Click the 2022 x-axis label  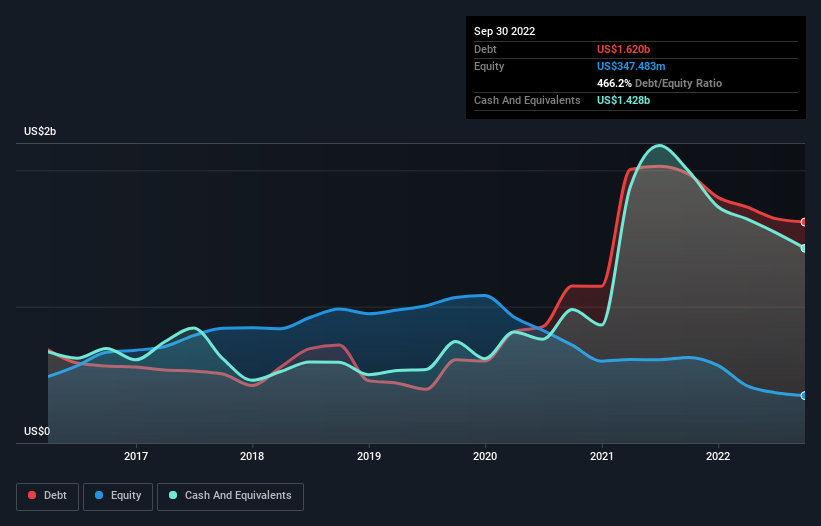(x=718, y=456)
